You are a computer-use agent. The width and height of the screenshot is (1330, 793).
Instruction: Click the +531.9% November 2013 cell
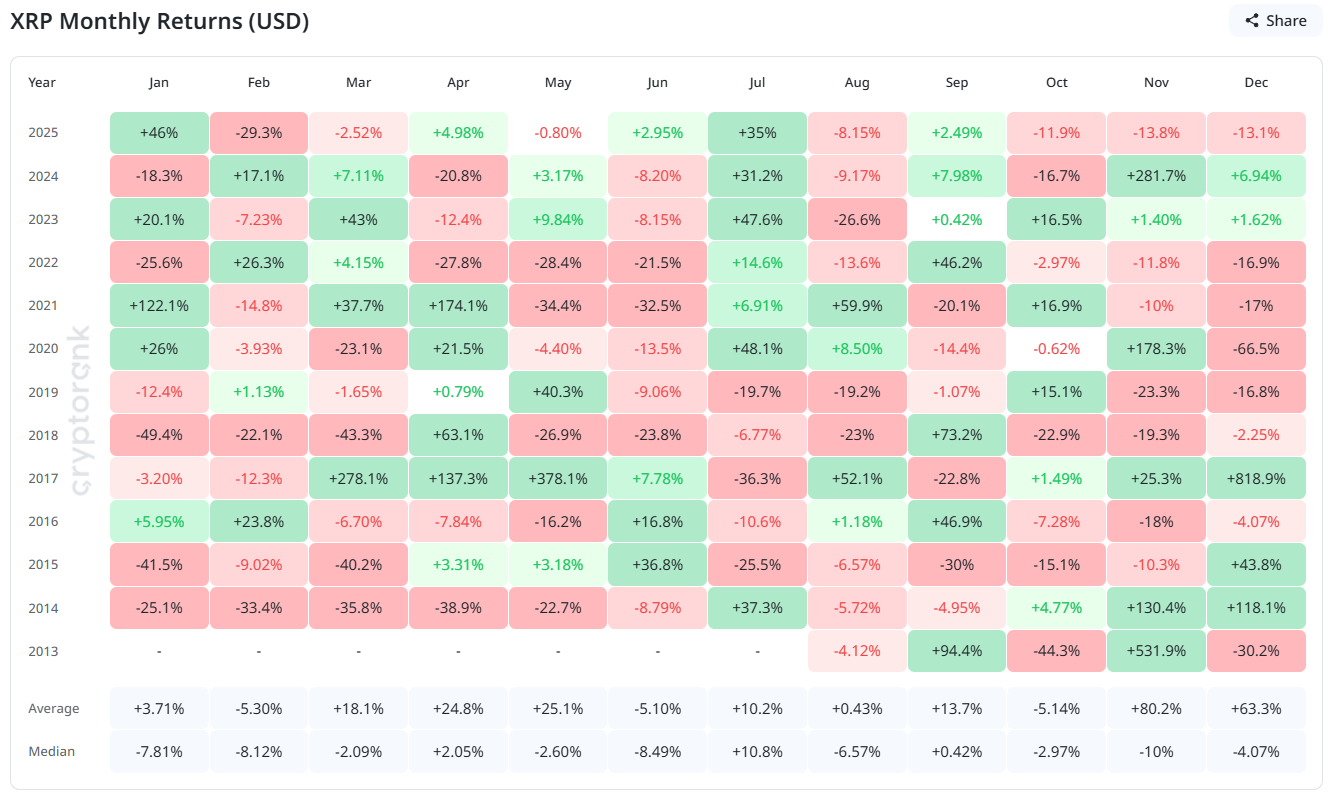(x=1156, y=650)
